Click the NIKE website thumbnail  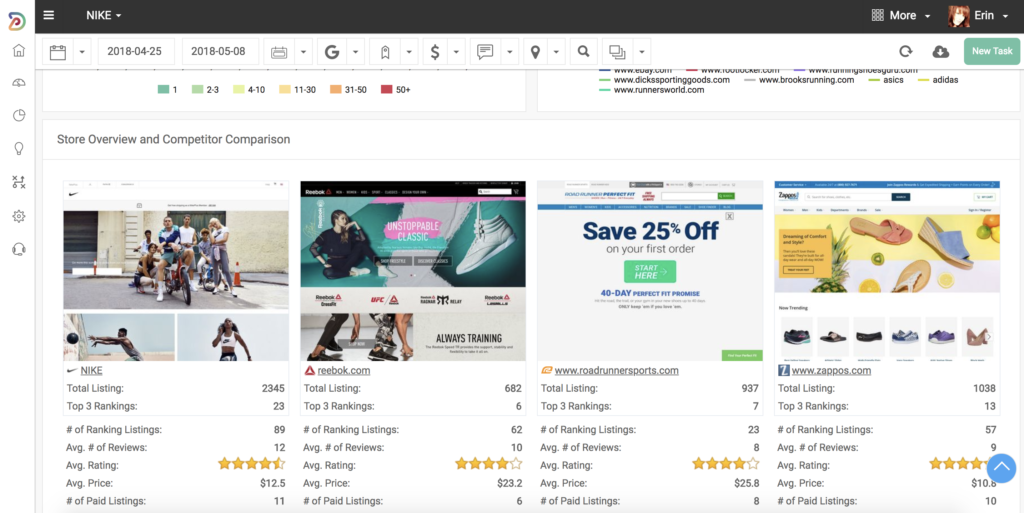pyautogui.click(x=176, y=271)
